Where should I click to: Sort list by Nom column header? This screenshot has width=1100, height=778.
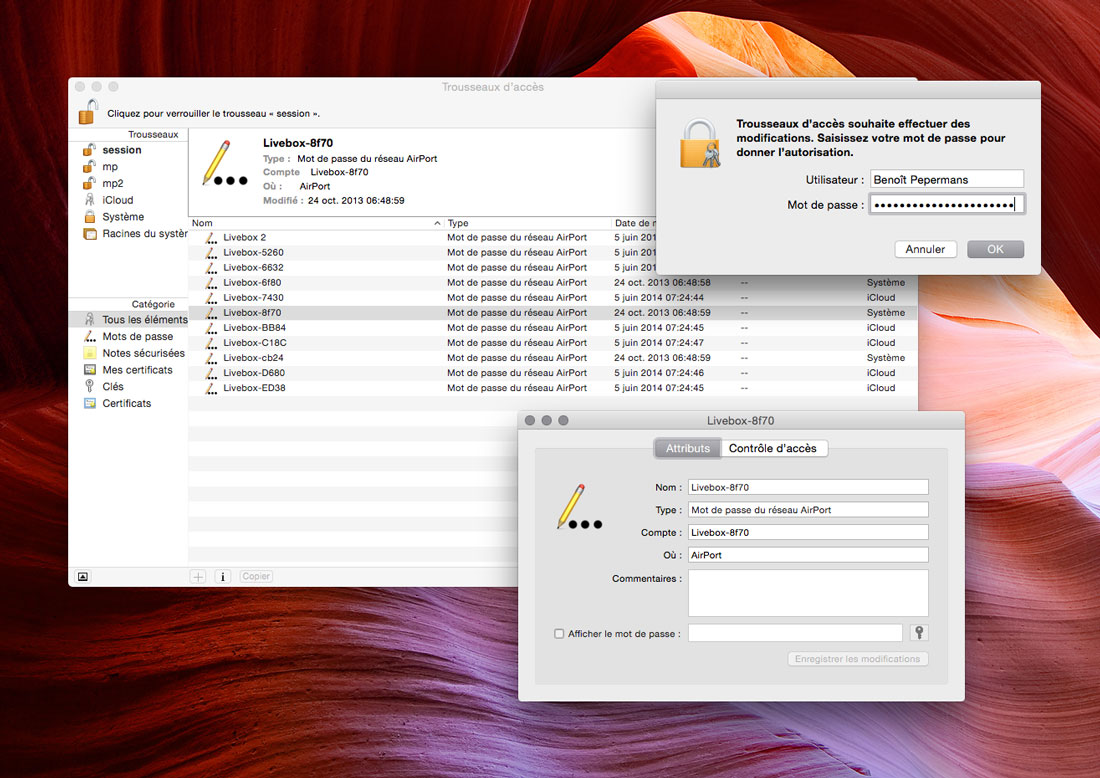click(x=316, y=223)
